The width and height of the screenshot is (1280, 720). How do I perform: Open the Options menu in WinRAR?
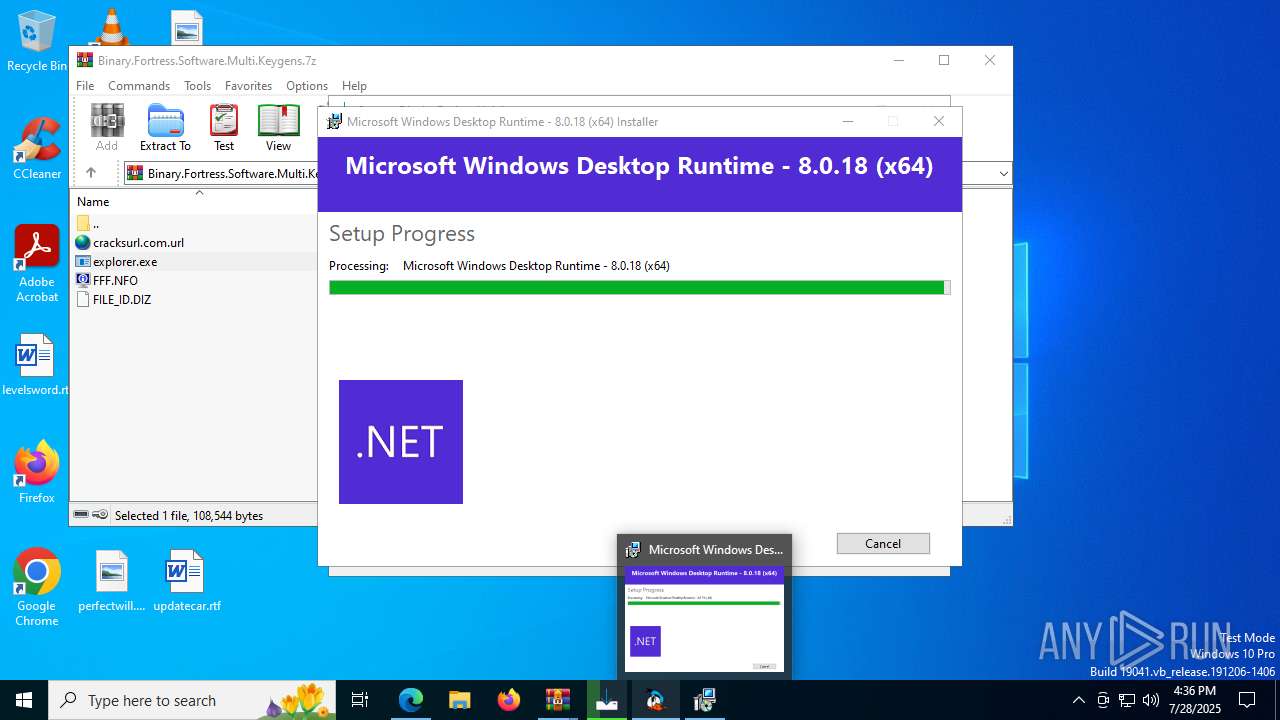click(307, 86)
